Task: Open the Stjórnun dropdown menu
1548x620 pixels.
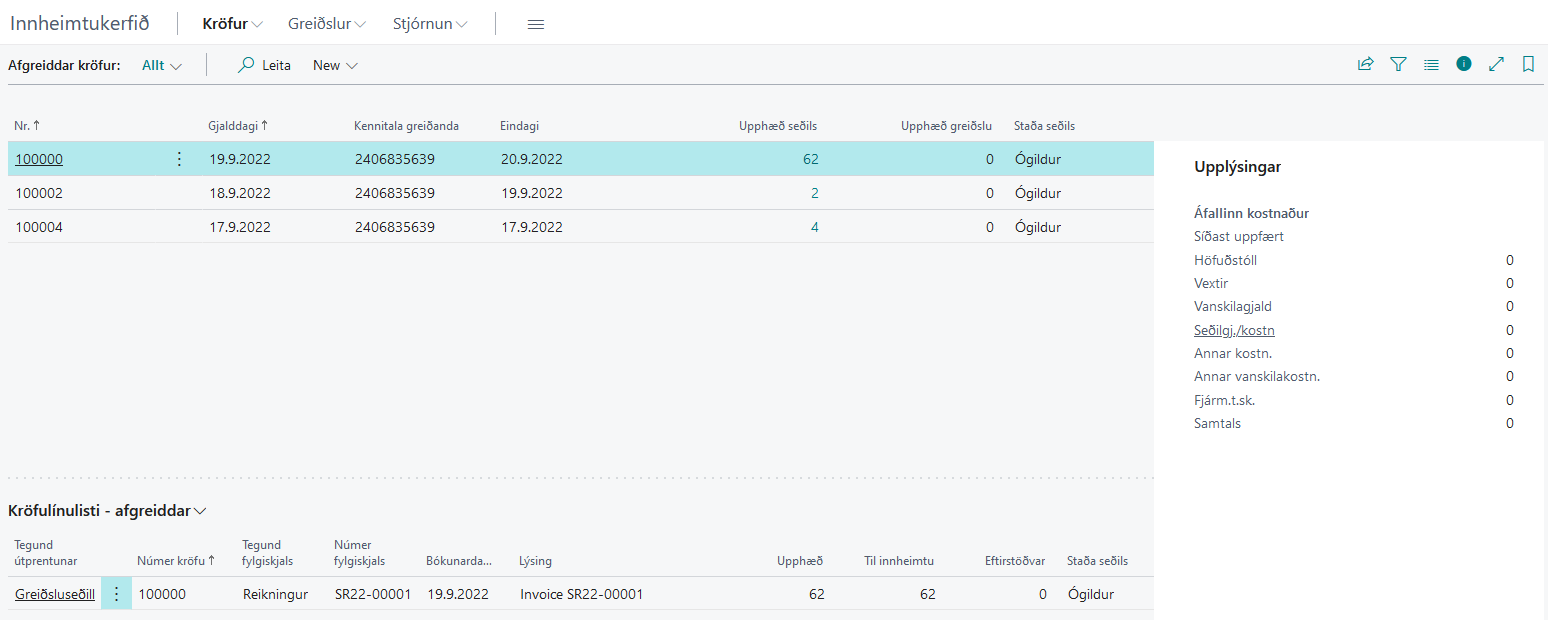Action: pyautogui.click(x=430, y=24)
